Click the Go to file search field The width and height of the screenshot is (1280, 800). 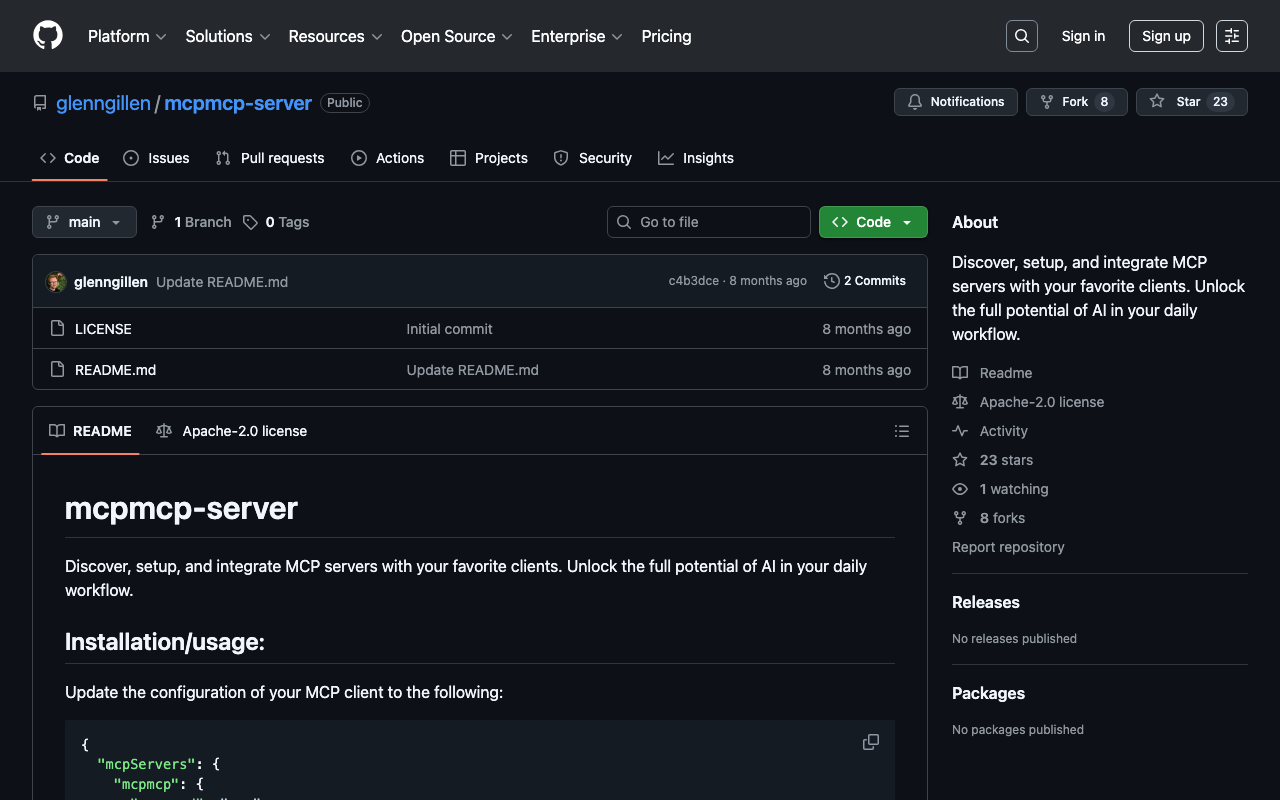[x=709, y=222]
